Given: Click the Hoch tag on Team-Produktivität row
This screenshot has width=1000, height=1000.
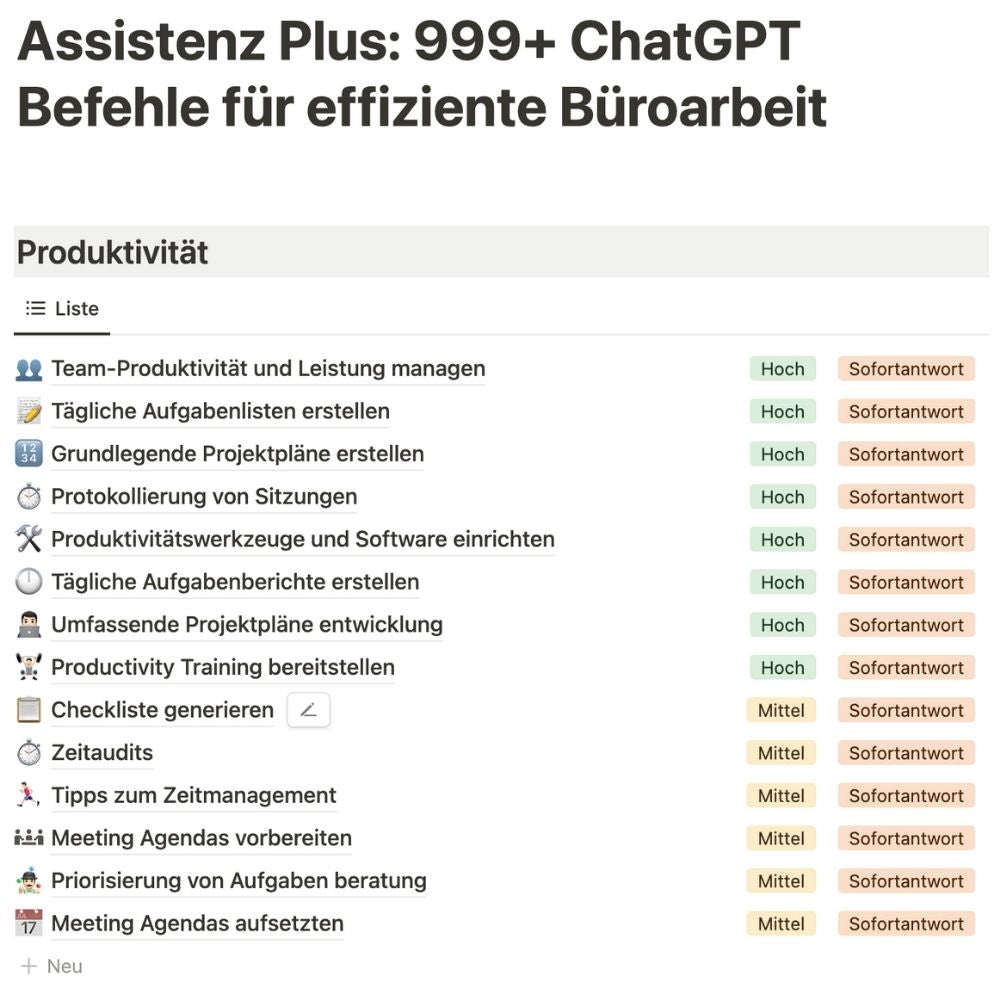Looking at the screenshot, I should click(x=782, y=369).
